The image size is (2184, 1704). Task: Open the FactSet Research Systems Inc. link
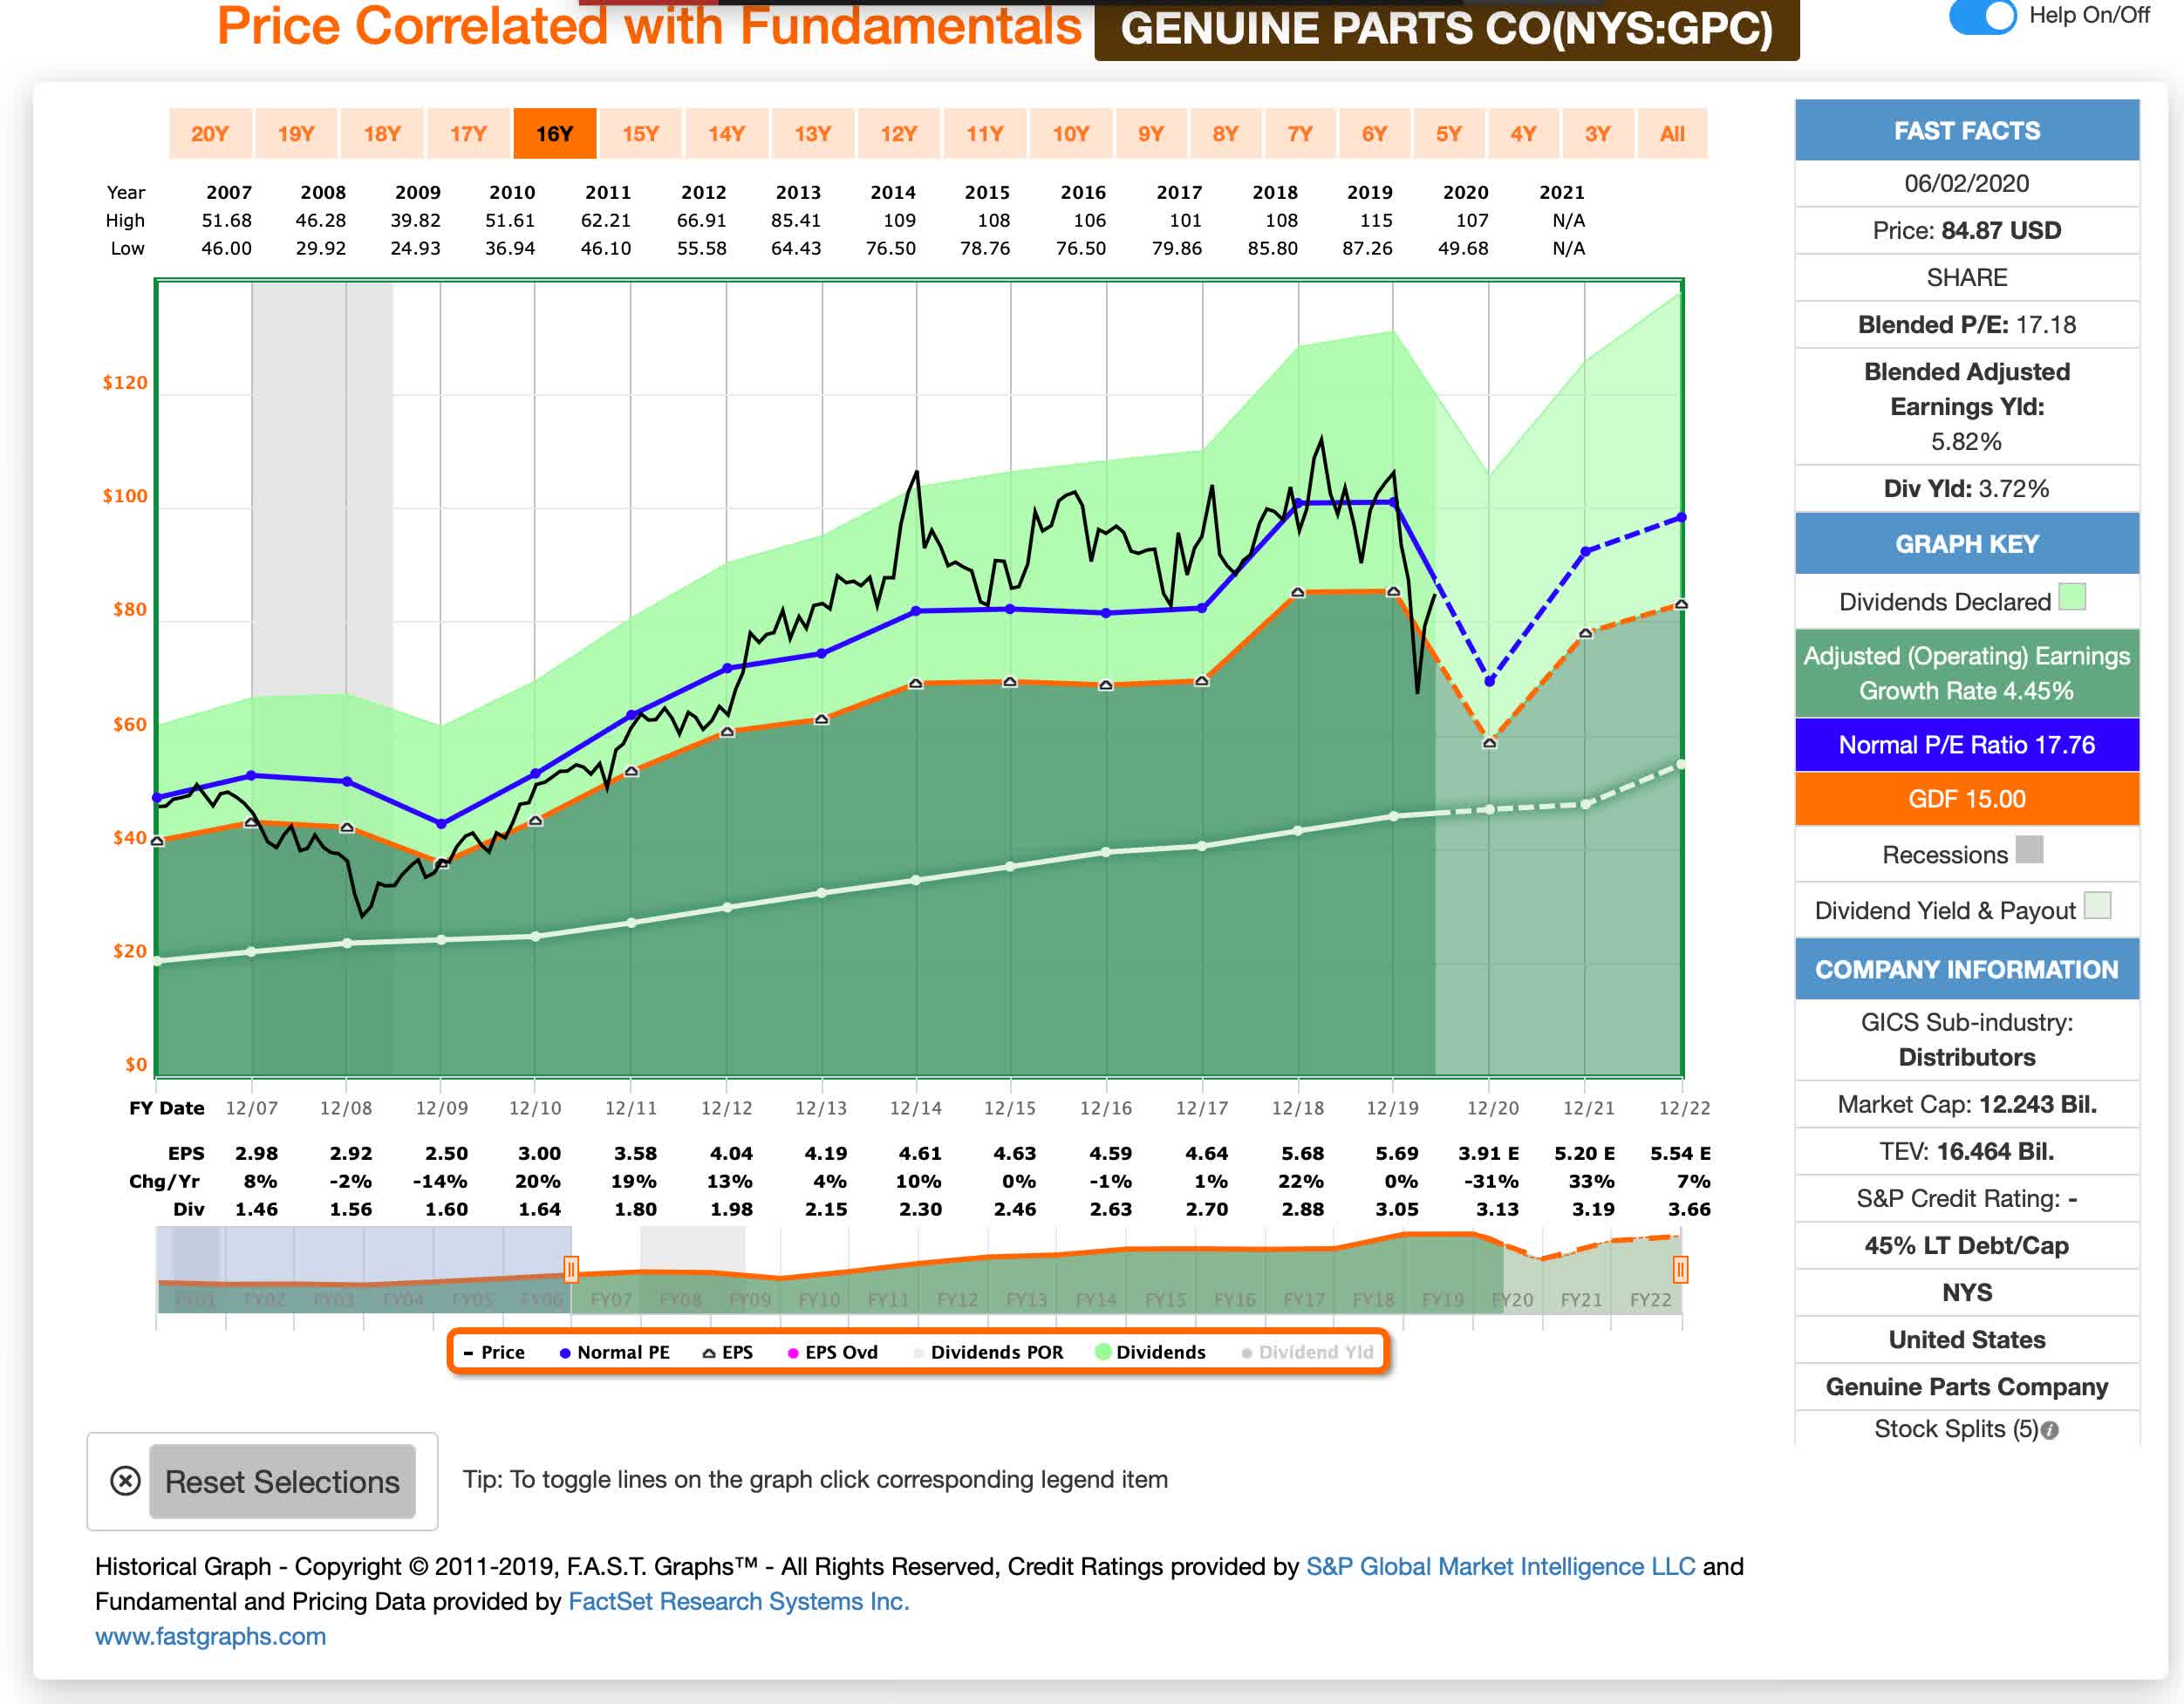(739, 1601)
